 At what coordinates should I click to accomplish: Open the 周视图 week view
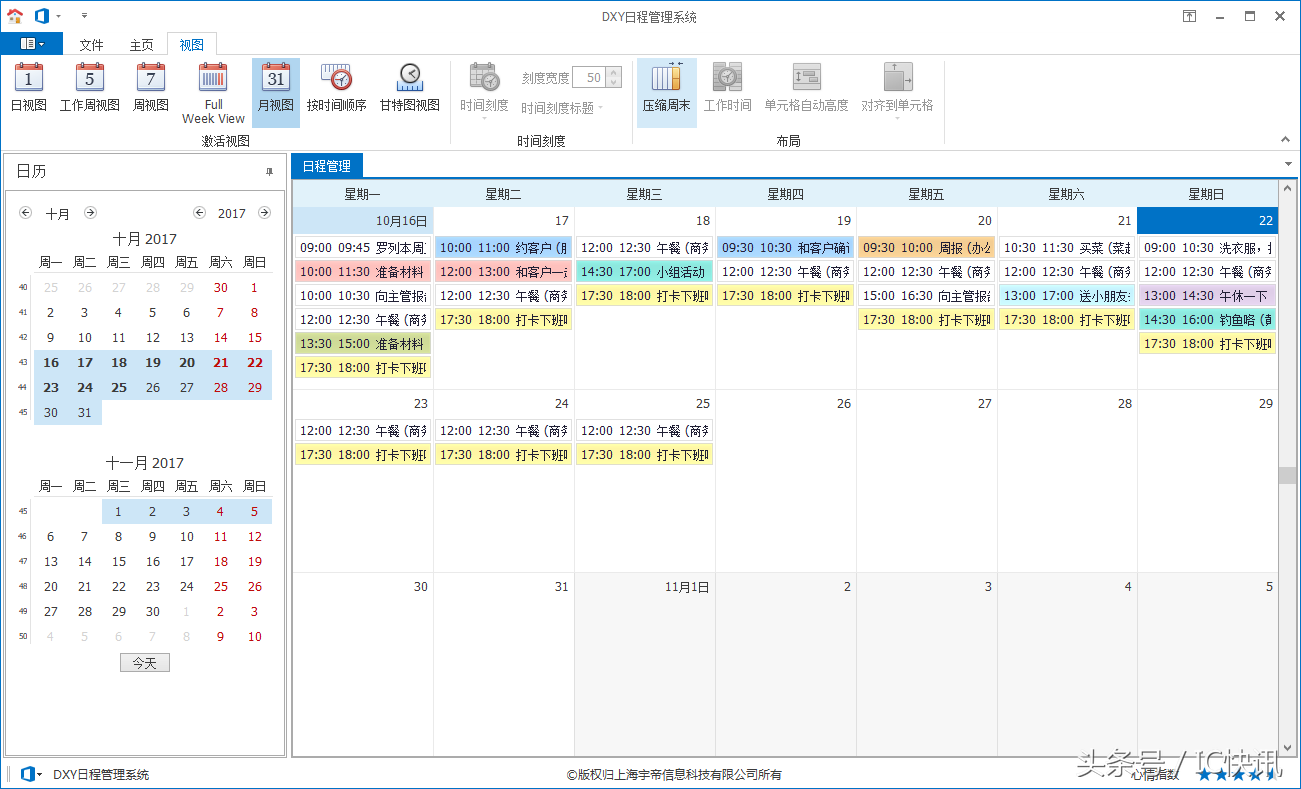(x=150, y=88)
